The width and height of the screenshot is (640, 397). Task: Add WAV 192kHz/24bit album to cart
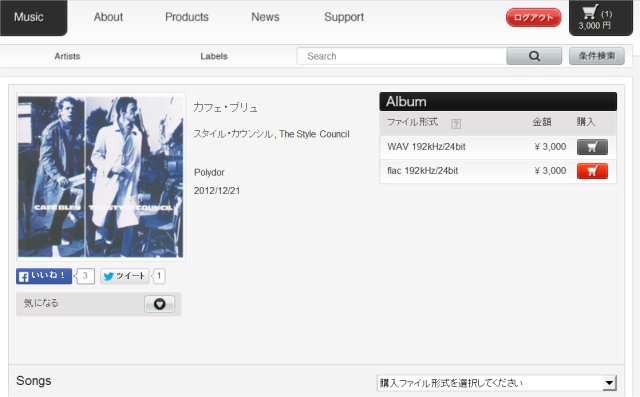pyautogui.click(x=592, y=147)
